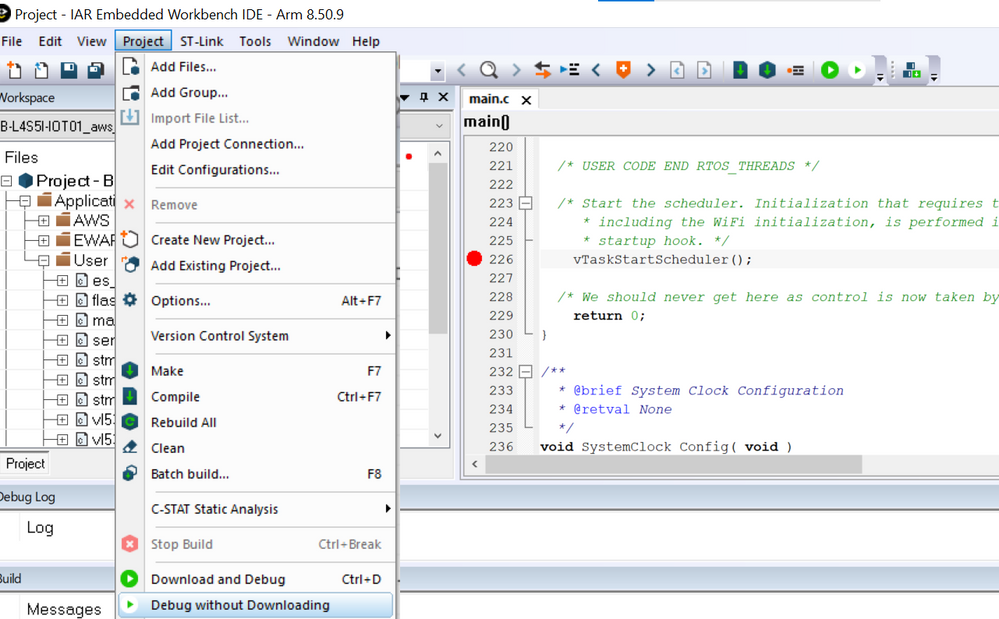Expand the flas file node
This screenshot has height=619, width=999.
pyautogui.click(x=62, y=300)
